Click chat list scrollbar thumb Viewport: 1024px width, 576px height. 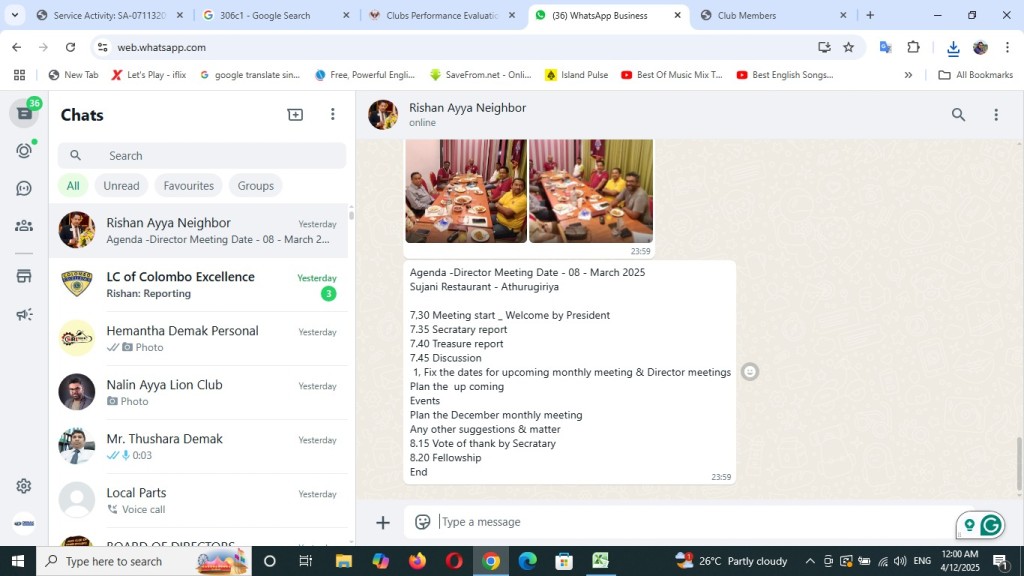(351, 214)
